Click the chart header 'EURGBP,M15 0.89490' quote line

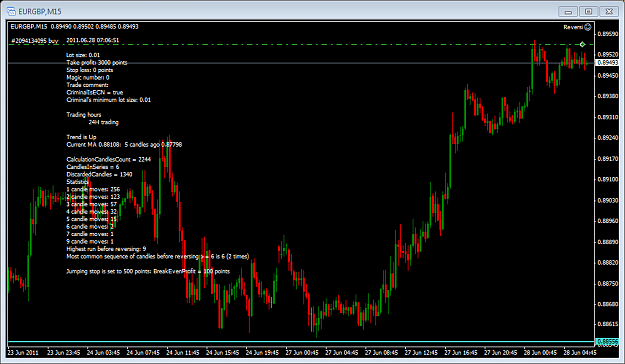click(75, 27)
